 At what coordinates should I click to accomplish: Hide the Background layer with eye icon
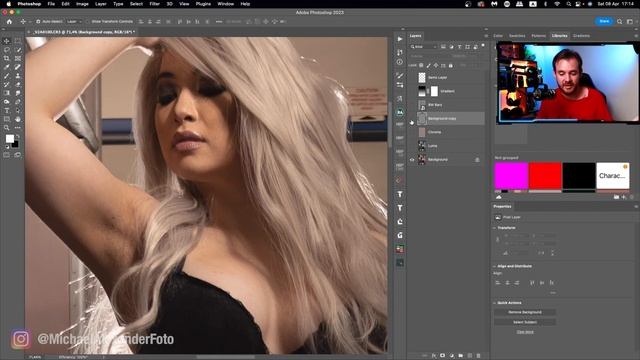412,160
